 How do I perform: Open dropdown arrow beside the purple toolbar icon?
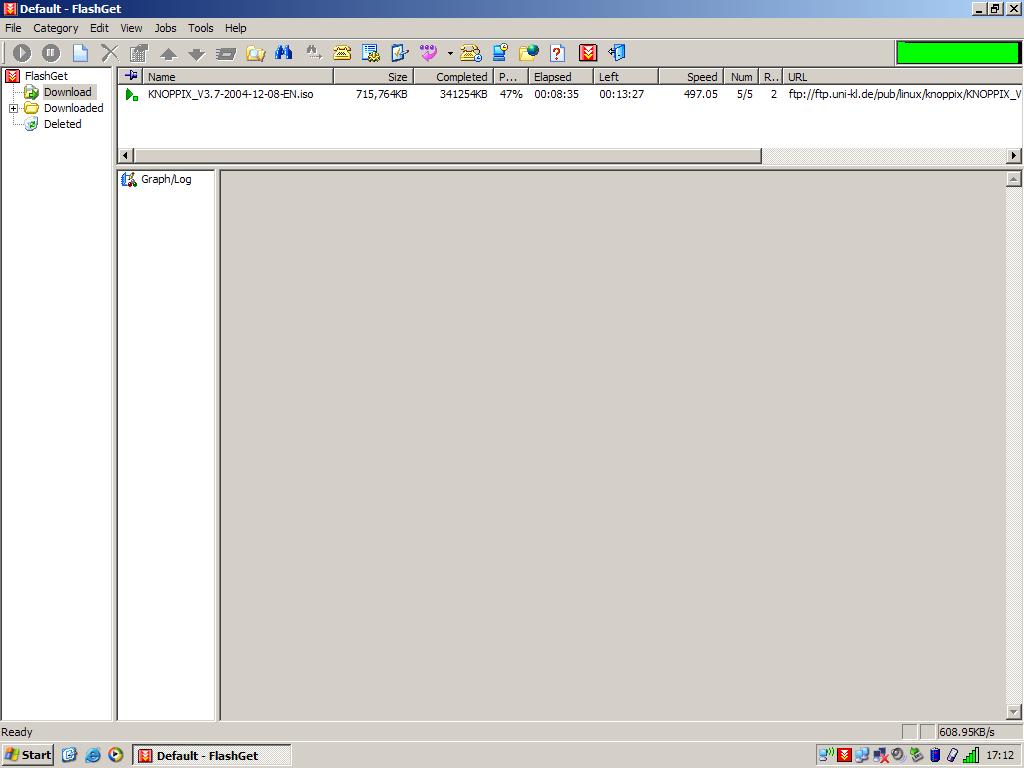[x=450, y=54]
